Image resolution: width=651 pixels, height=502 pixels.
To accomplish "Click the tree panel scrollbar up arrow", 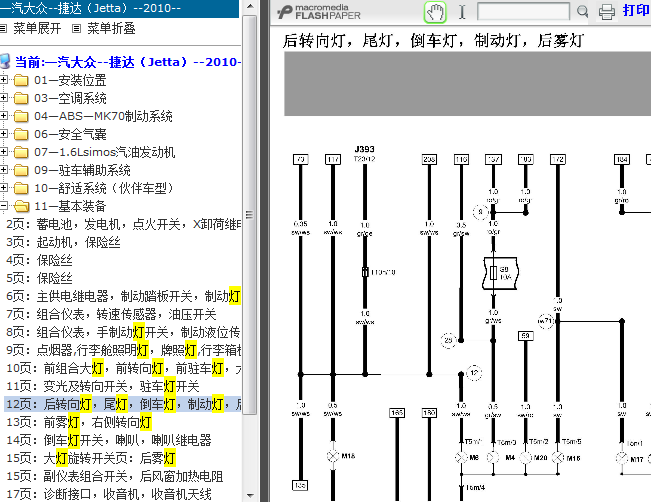I will tap(250, 6).
